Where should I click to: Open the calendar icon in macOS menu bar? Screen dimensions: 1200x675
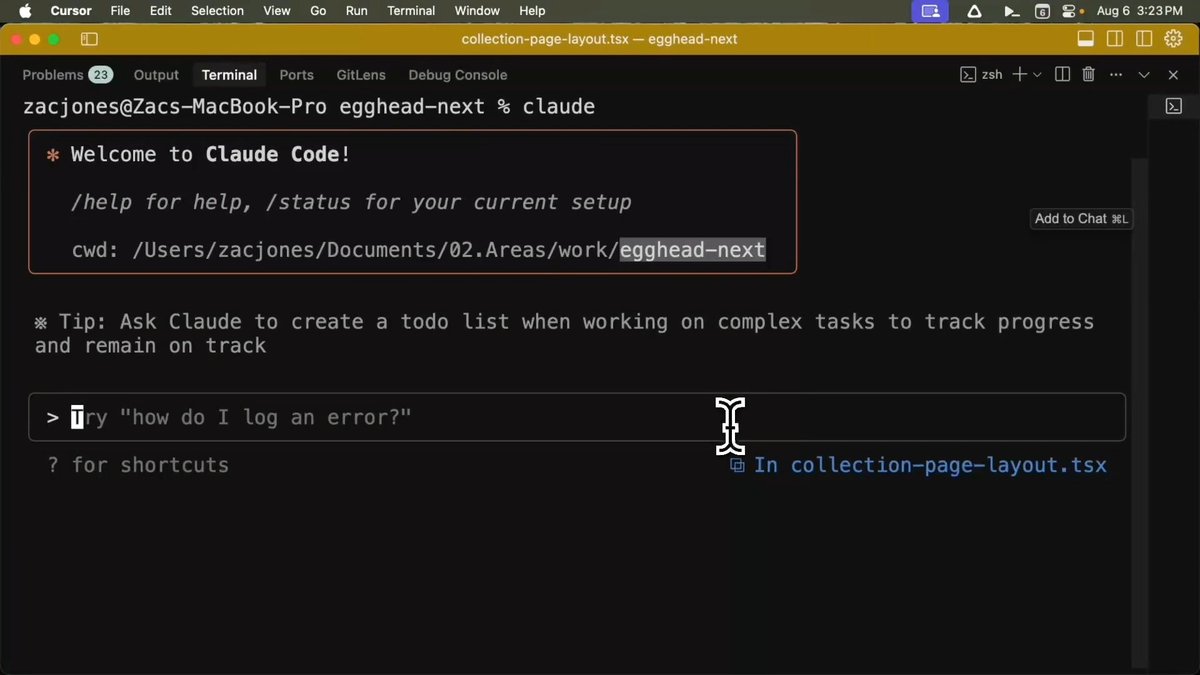(1042, 11)
